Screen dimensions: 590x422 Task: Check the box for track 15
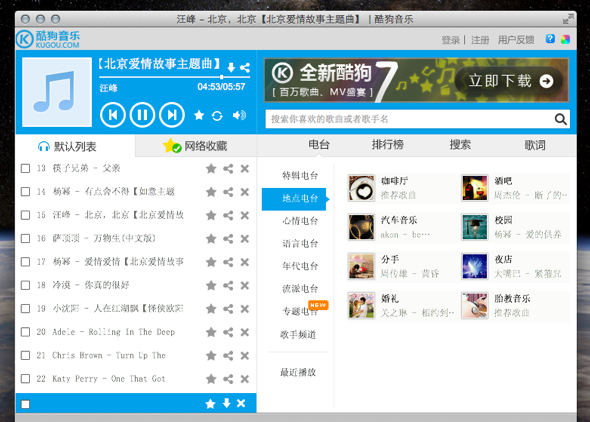pyautogui.click(x=26, y=215)
